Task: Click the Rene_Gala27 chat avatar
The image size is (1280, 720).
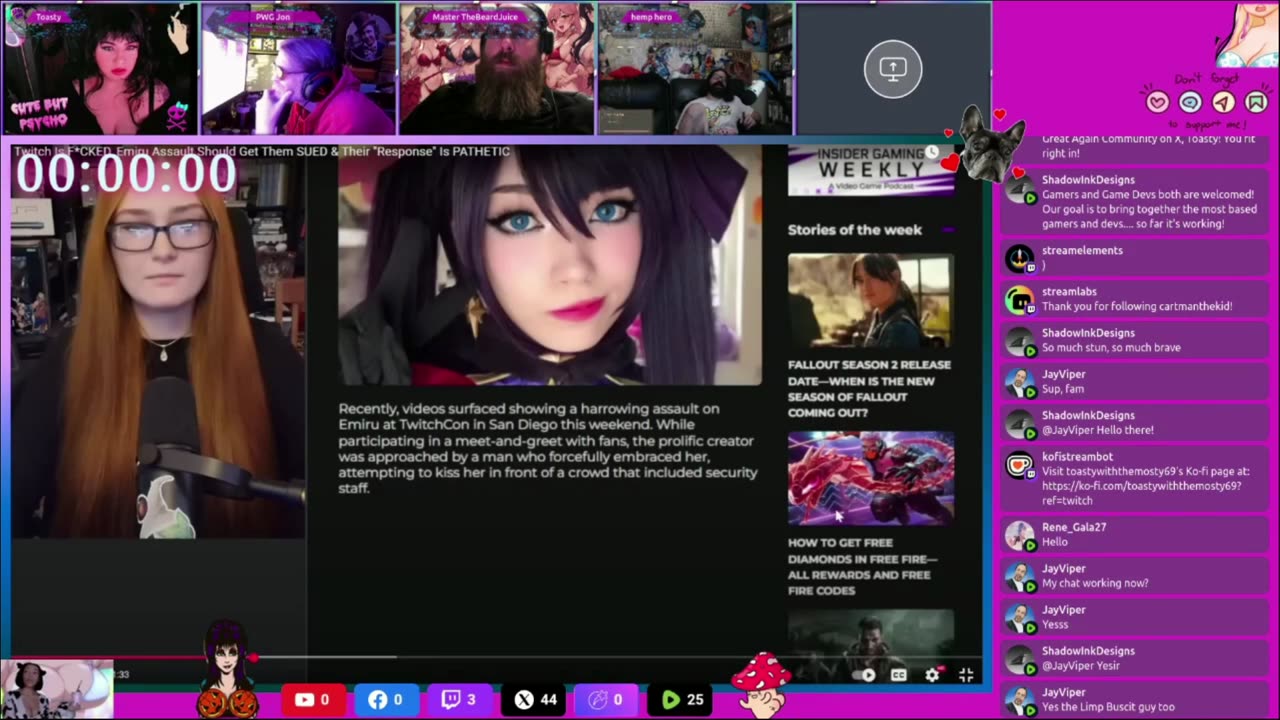Action: coord(1019,535)
